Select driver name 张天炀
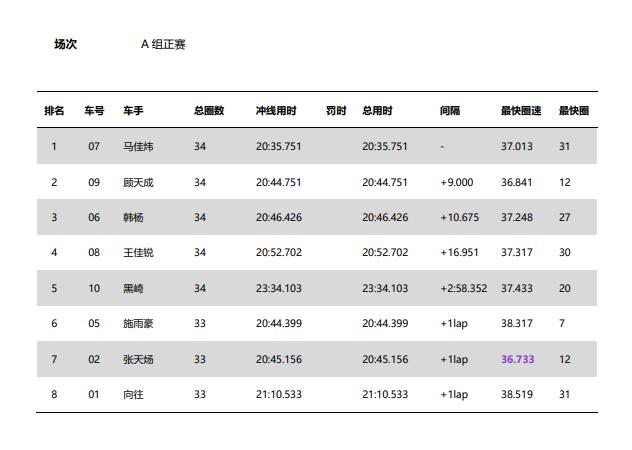Image resolution: width=632 pixels, height=450 pixels. pyautogui.click(x=138, y=359)
